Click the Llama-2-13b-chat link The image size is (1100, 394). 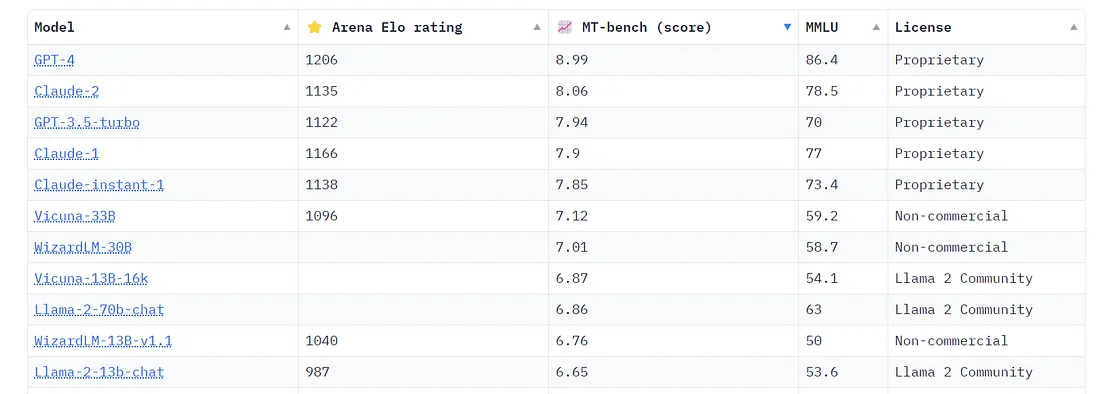click(x=99, y=372)
